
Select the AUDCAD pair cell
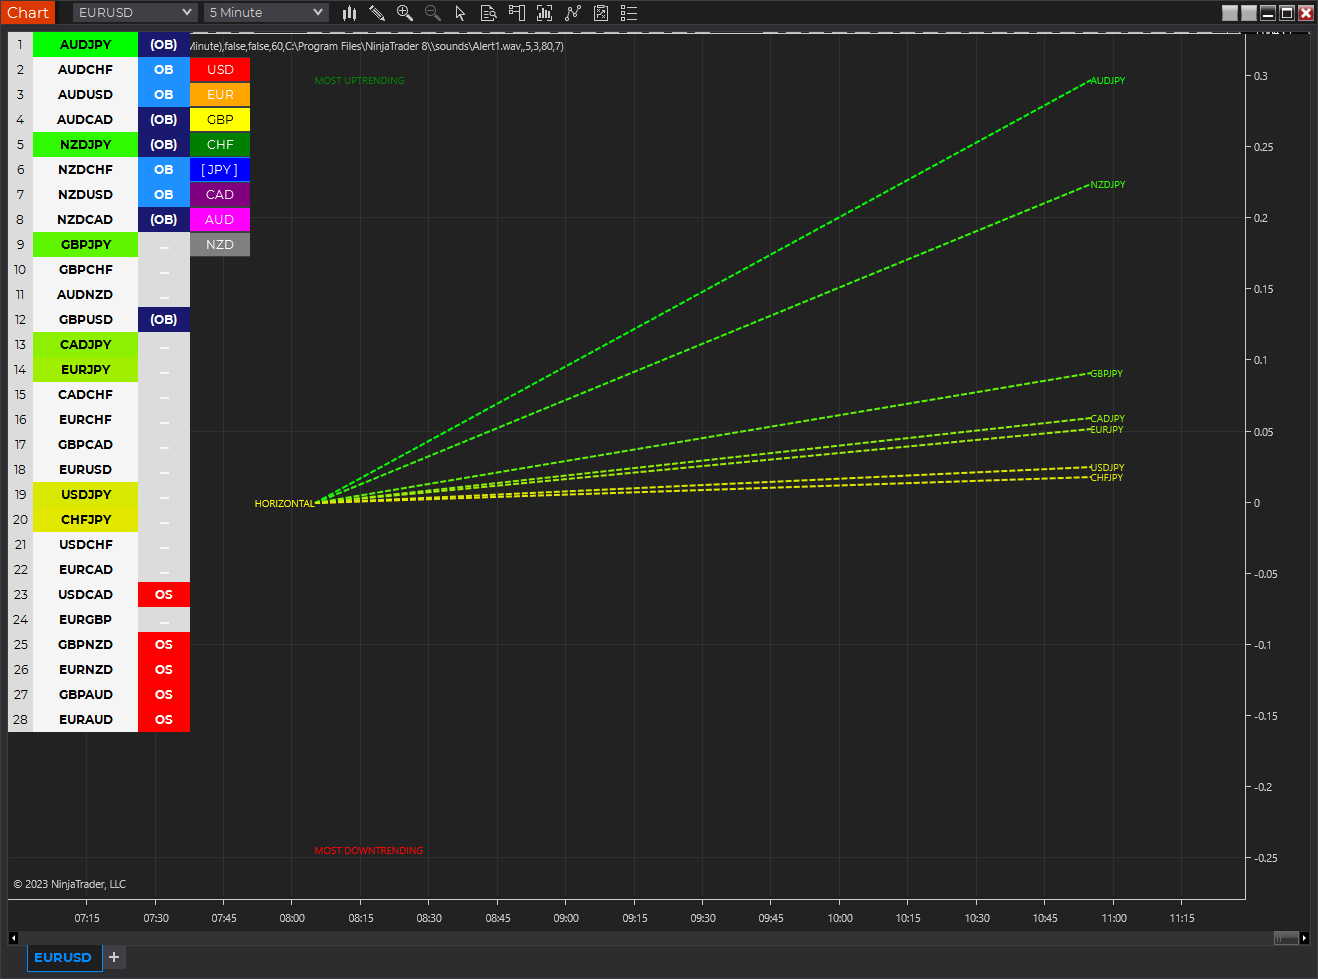(85, 119)
